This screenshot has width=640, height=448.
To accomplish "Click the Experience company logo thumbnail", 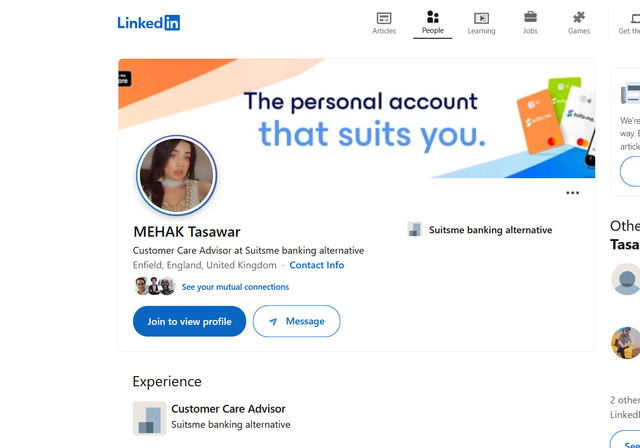I will 149,418.
